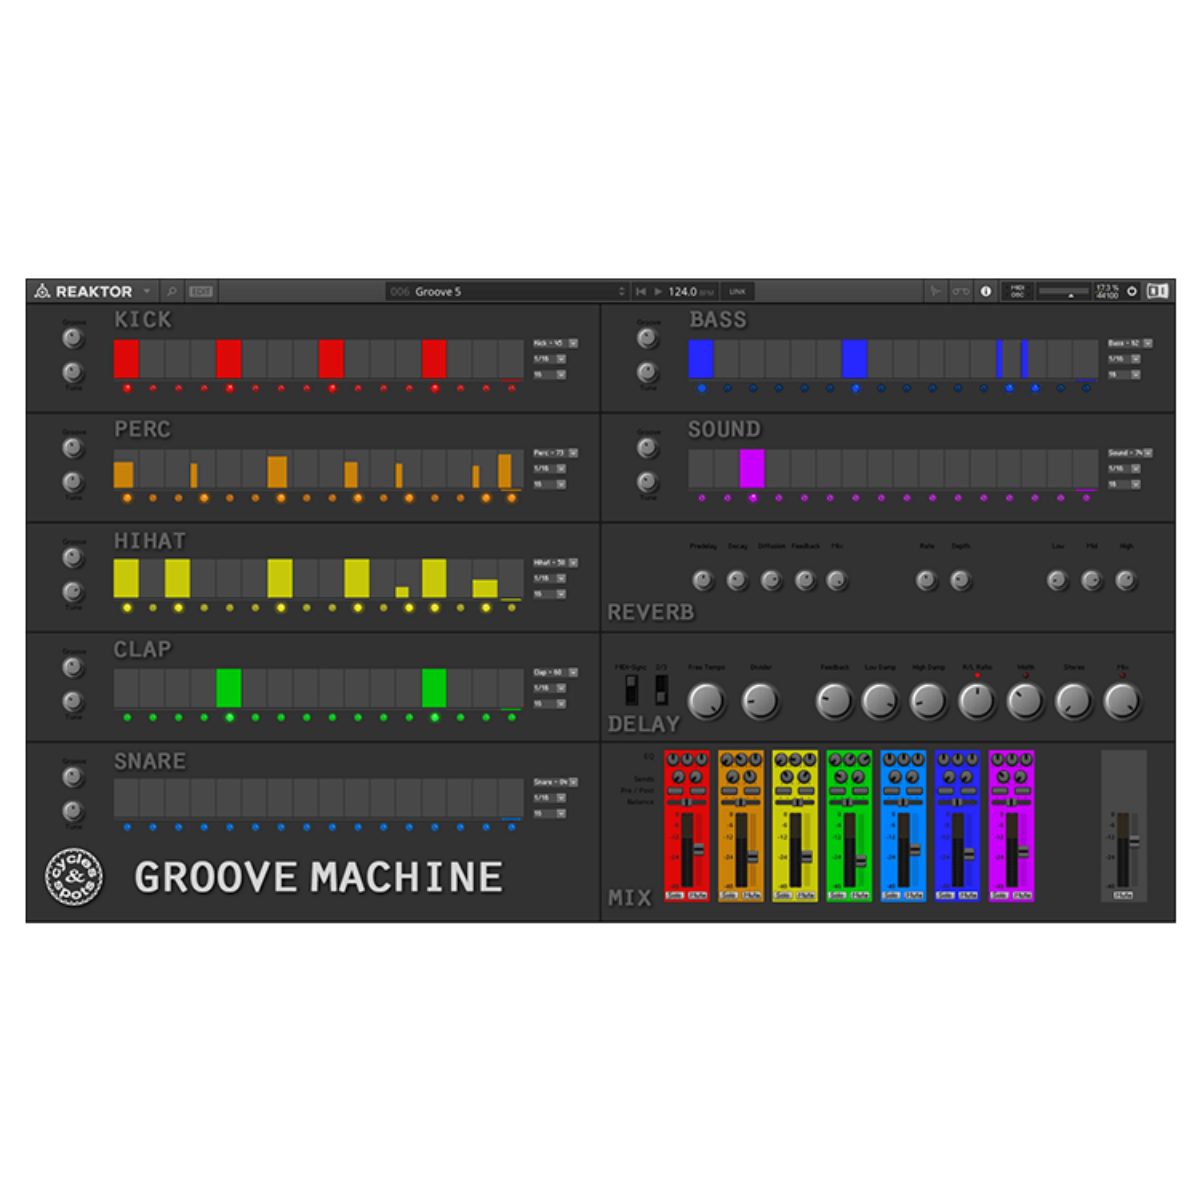Toggle the first orange PERC step

[124, 474]
